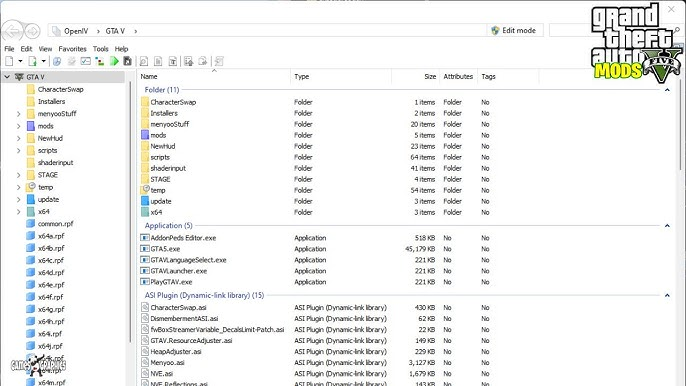Click the purple mods folder icon in file list

pos(145,135)
